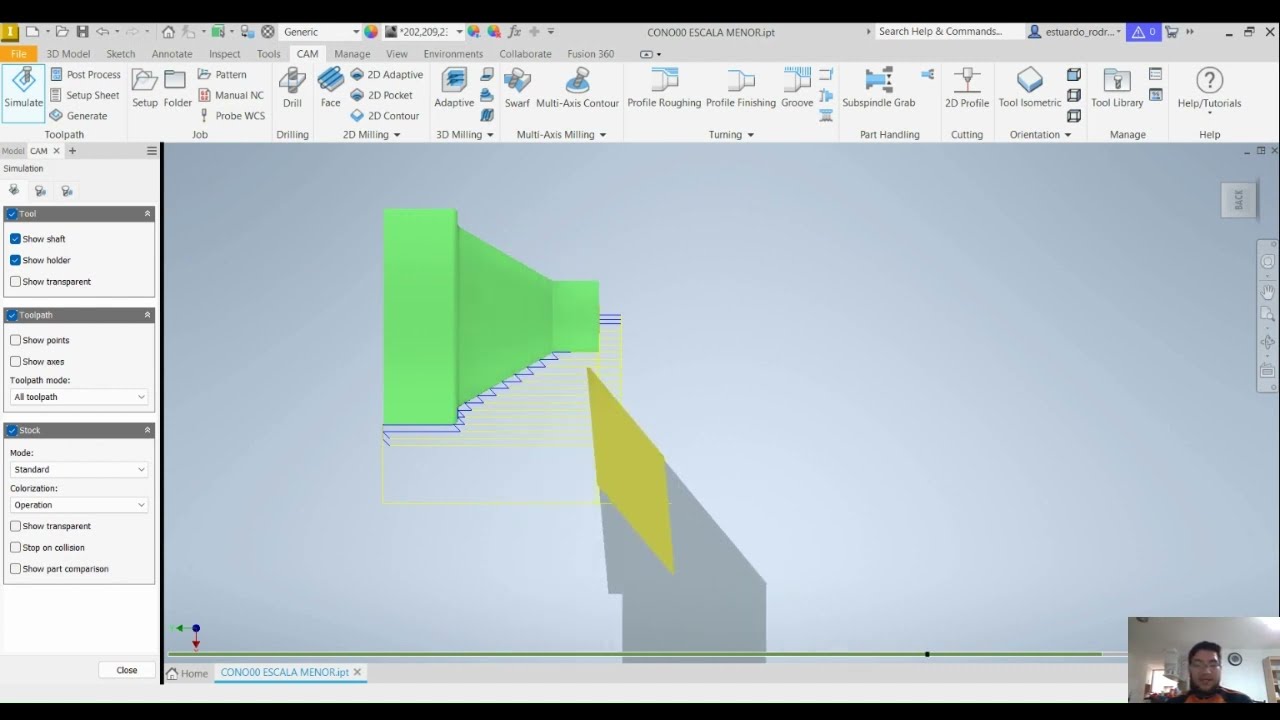Open the Generic material dropdown
The image size is (1280, 720).
pos(321,32)
